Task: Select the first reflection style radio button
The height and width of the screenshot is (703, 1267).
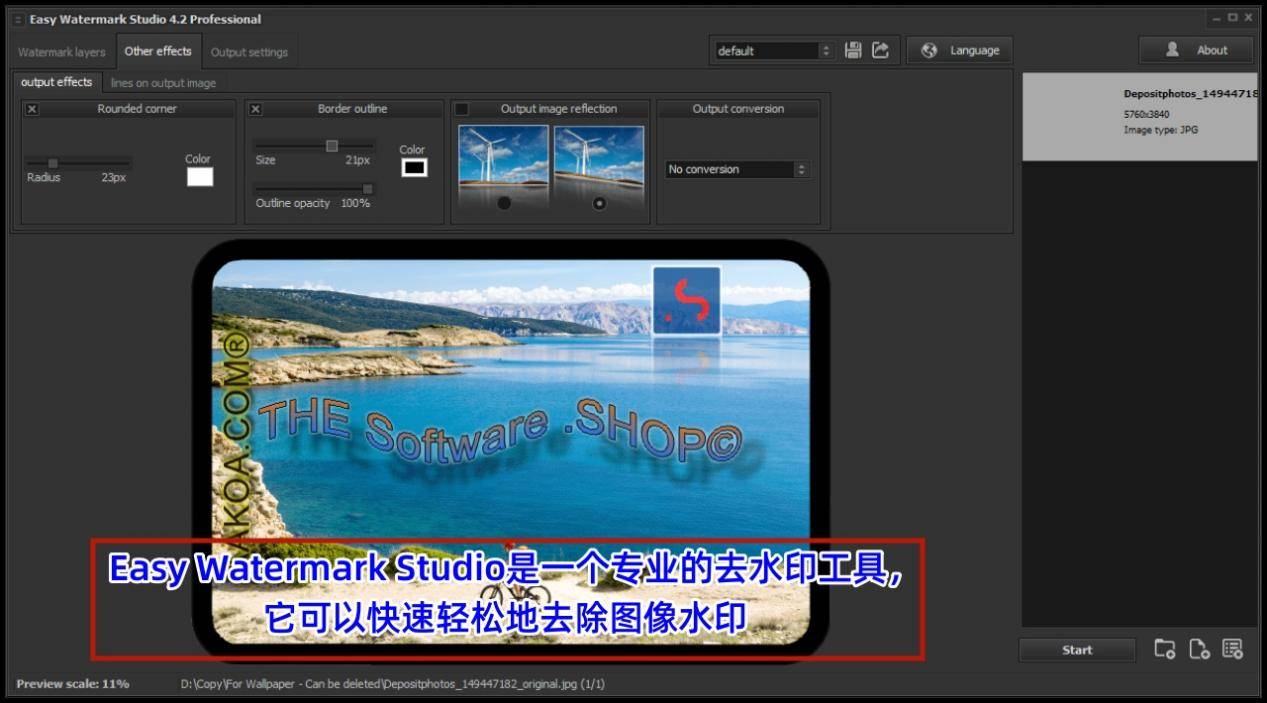Action: (x=504, y=203)
